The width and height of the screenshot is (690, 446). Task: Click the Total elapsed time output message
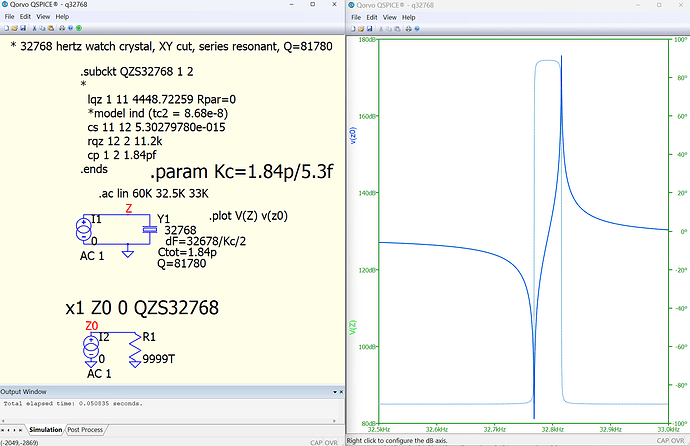click(73, 403)
